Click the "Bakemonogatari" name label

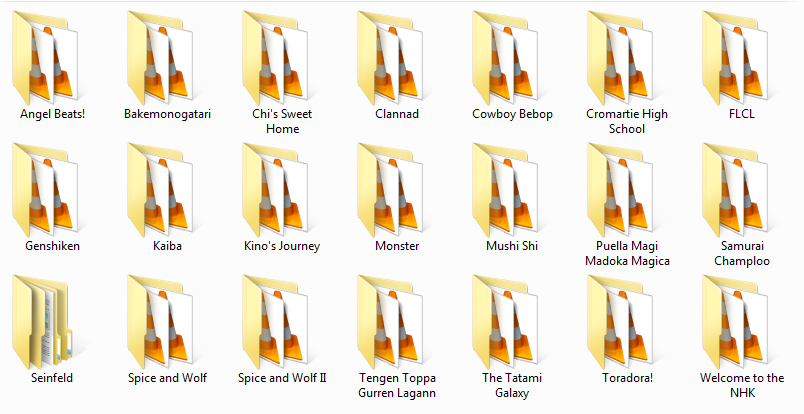(167, 114)
